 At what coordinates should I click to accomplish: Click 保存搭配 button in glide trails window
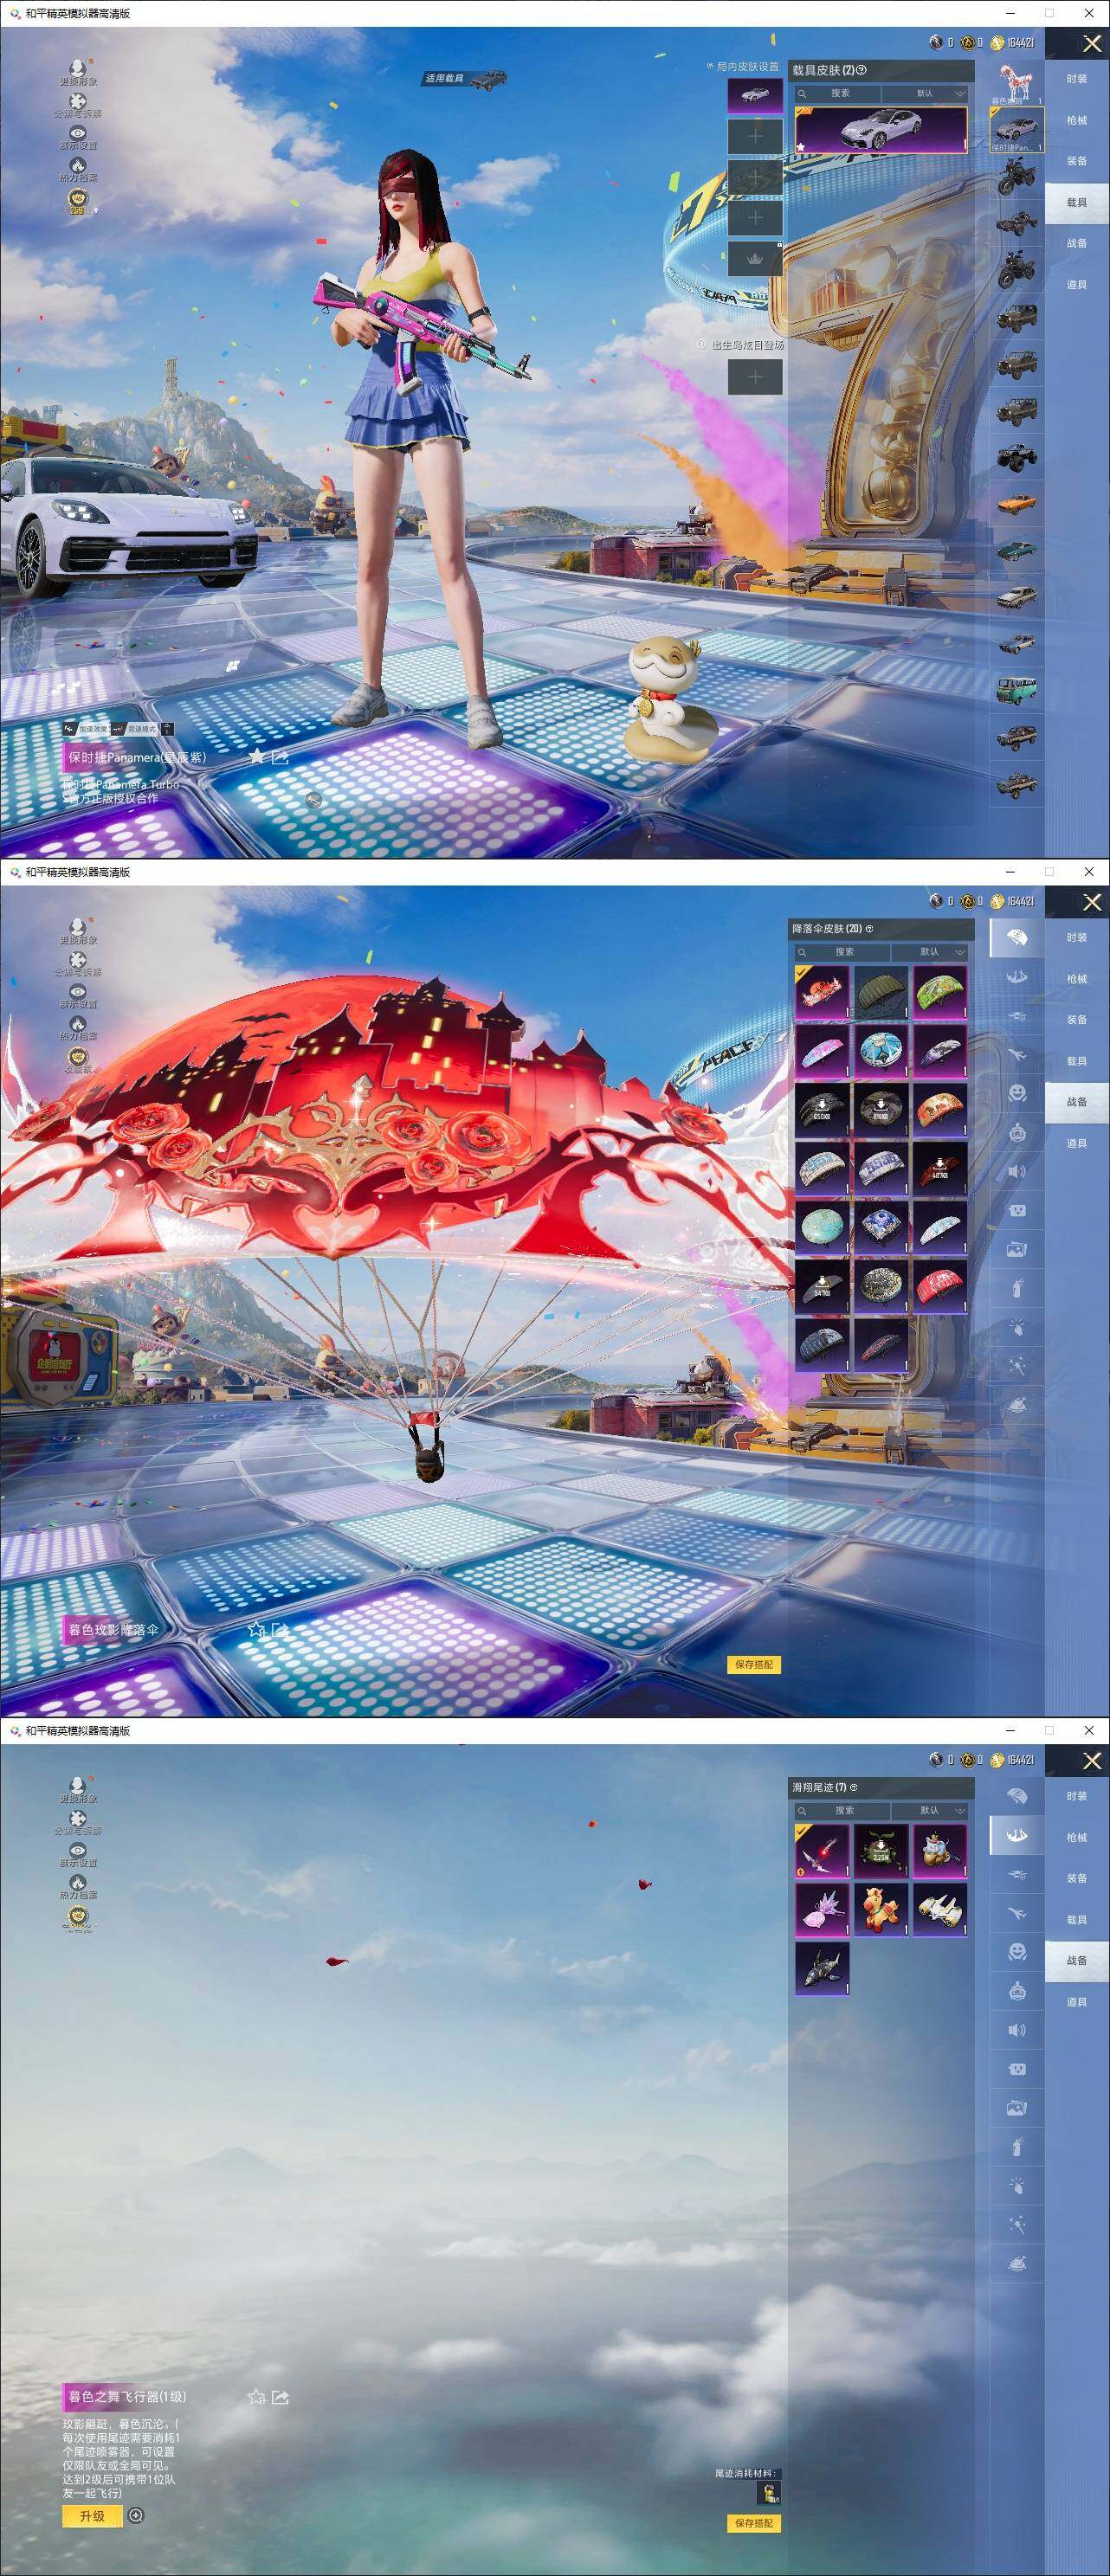pyautogui.click(x=754, y=2523)
